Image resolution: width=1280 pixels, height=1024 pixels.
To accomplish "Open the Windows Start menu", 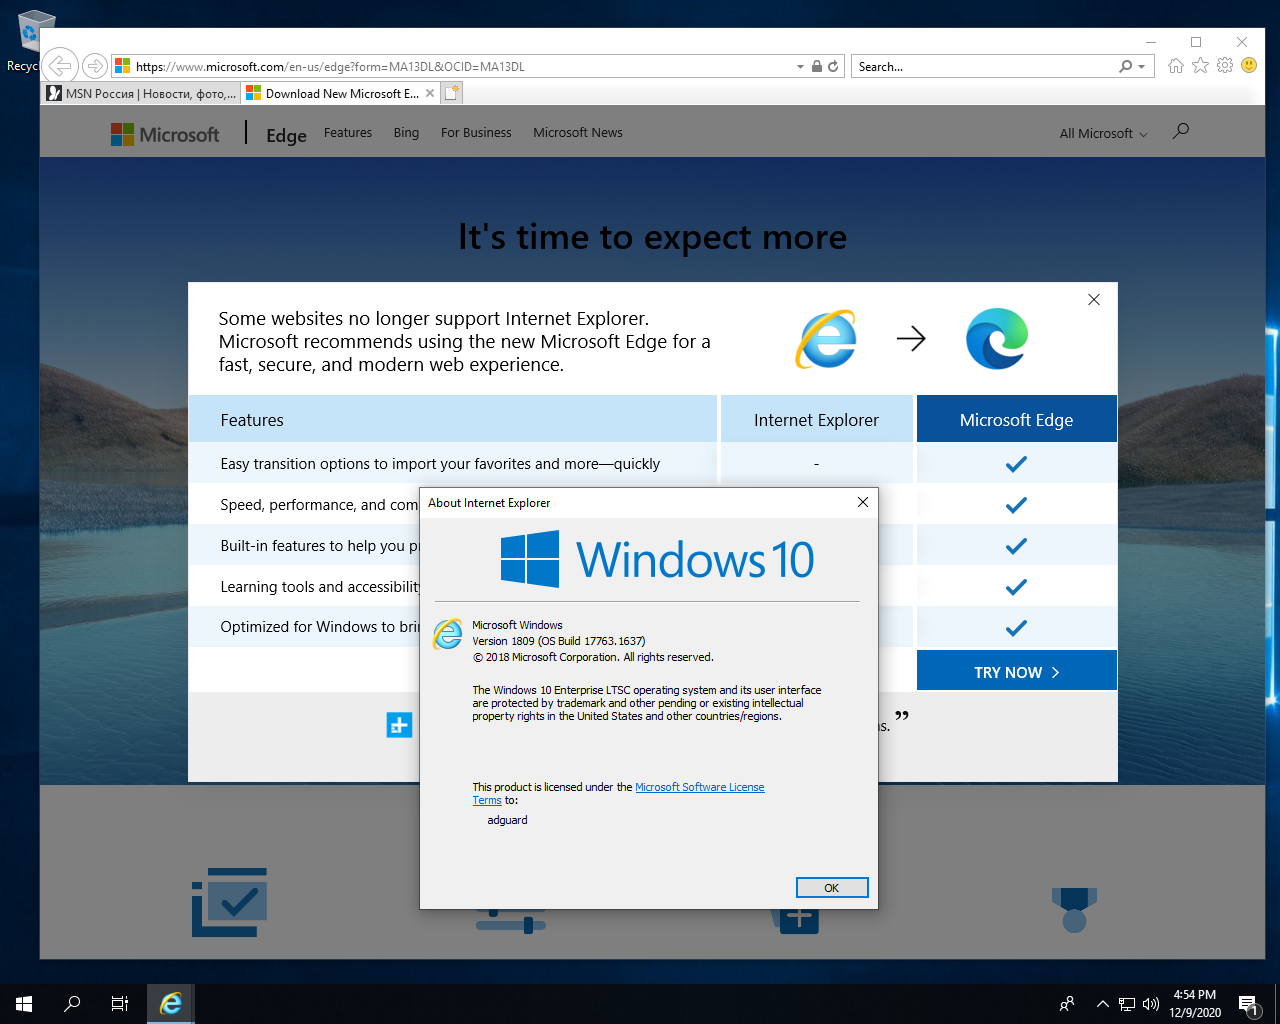I will [x=24, y=1004].
